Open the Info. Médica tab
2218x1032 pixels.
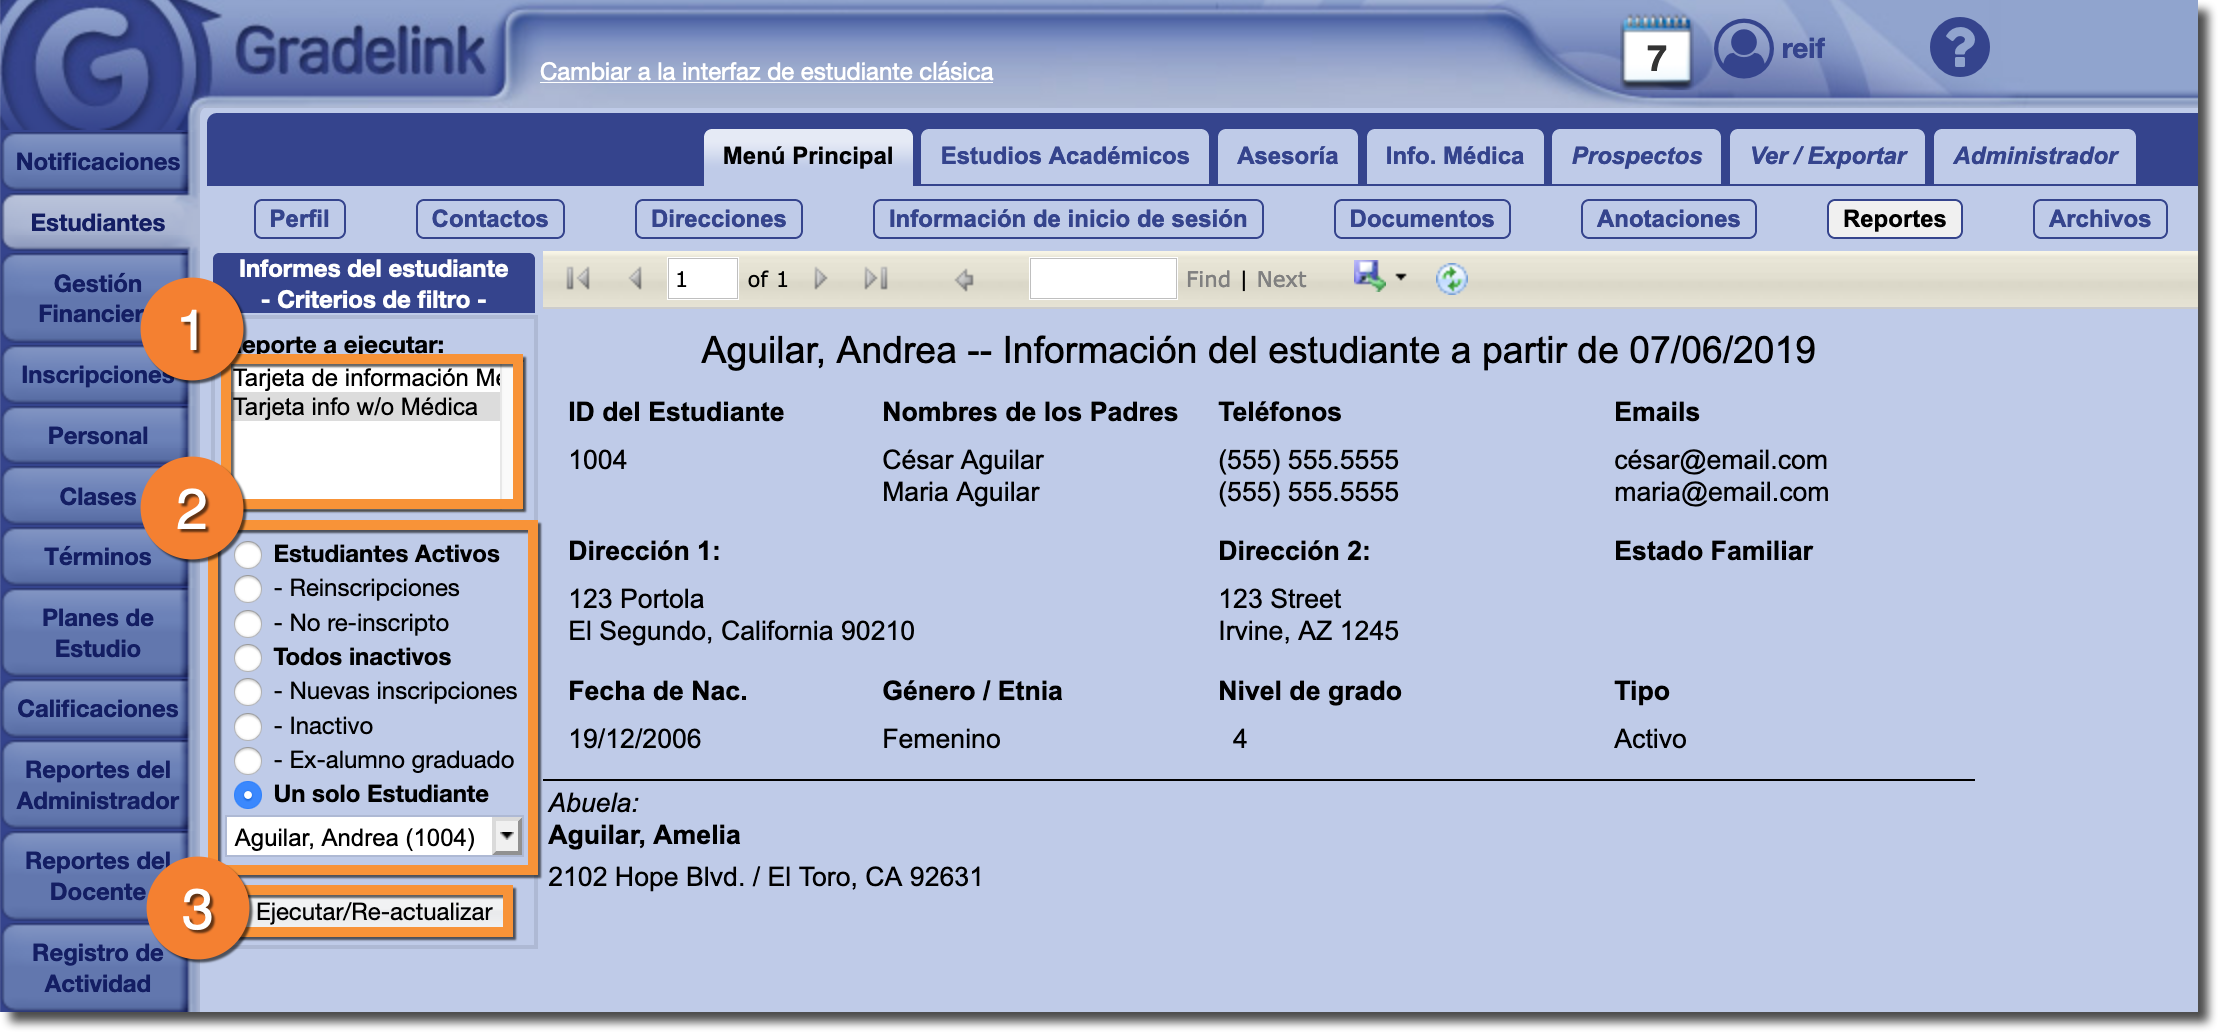1454,156
